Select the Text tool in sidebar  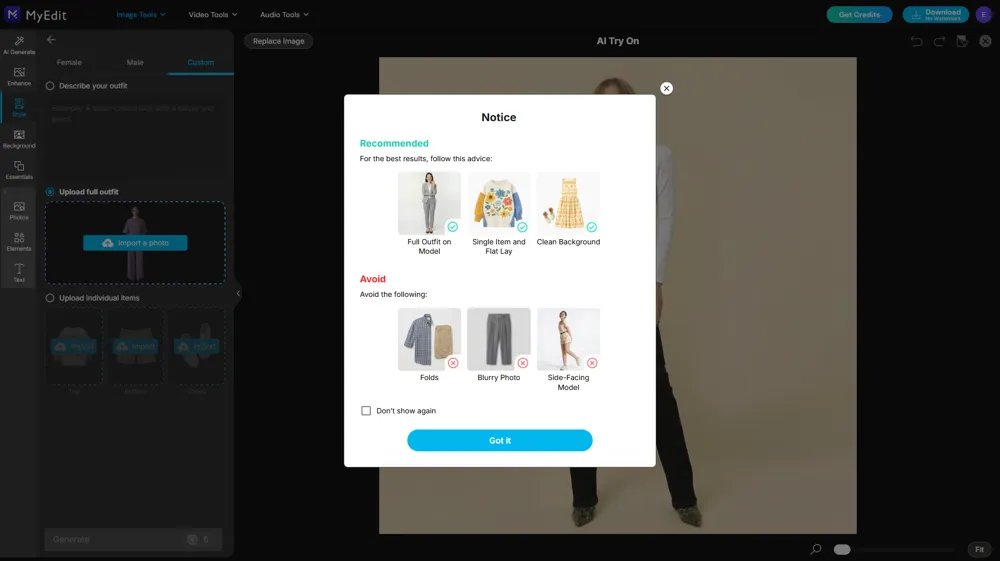[19, 273]
